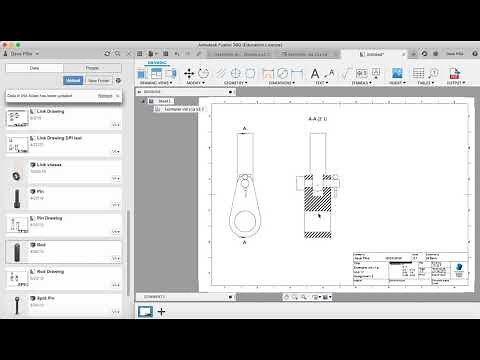The height and width of the screenshot is (360, 480).
Task: Select the Section View tool
Action: (x=170, y=73)
